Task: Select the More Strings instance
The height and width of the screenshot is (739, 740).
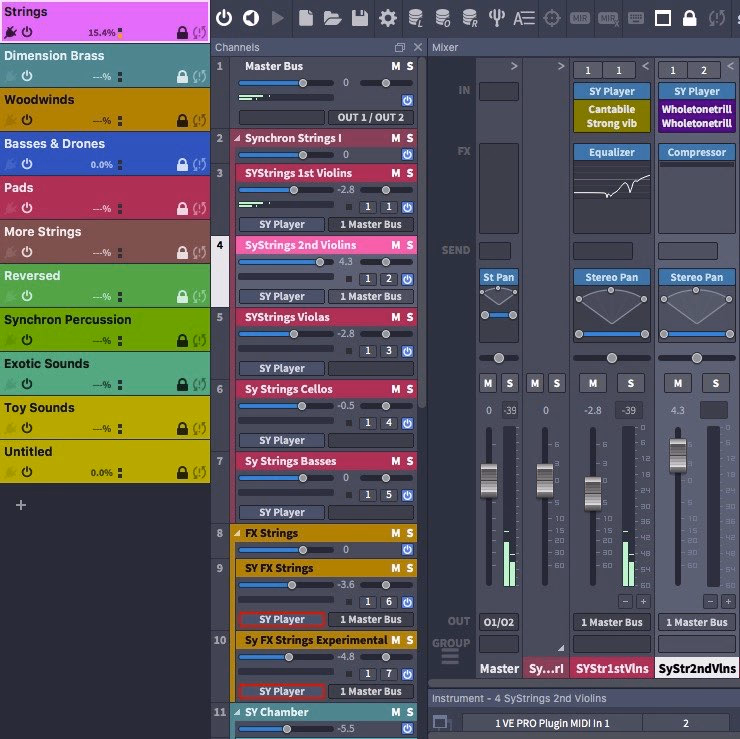Action: [105, 241]
